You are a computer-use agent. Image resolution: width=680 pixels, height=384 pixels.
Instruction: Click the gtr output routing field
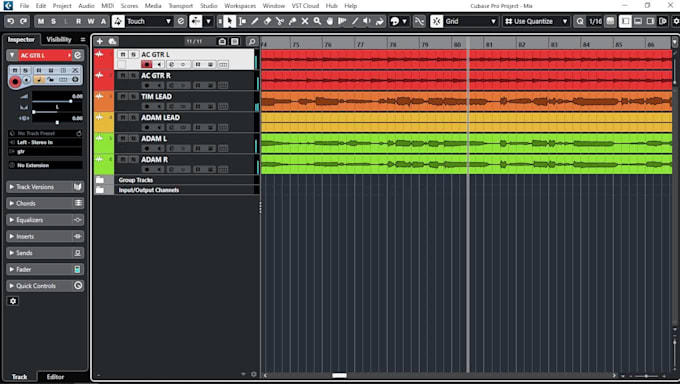click(x=45, y=151)
